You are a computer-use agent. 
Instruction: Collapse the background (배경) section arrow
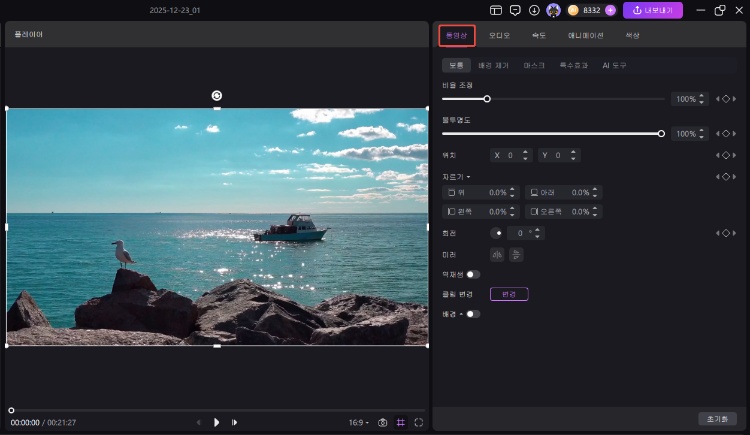(461, 314)
